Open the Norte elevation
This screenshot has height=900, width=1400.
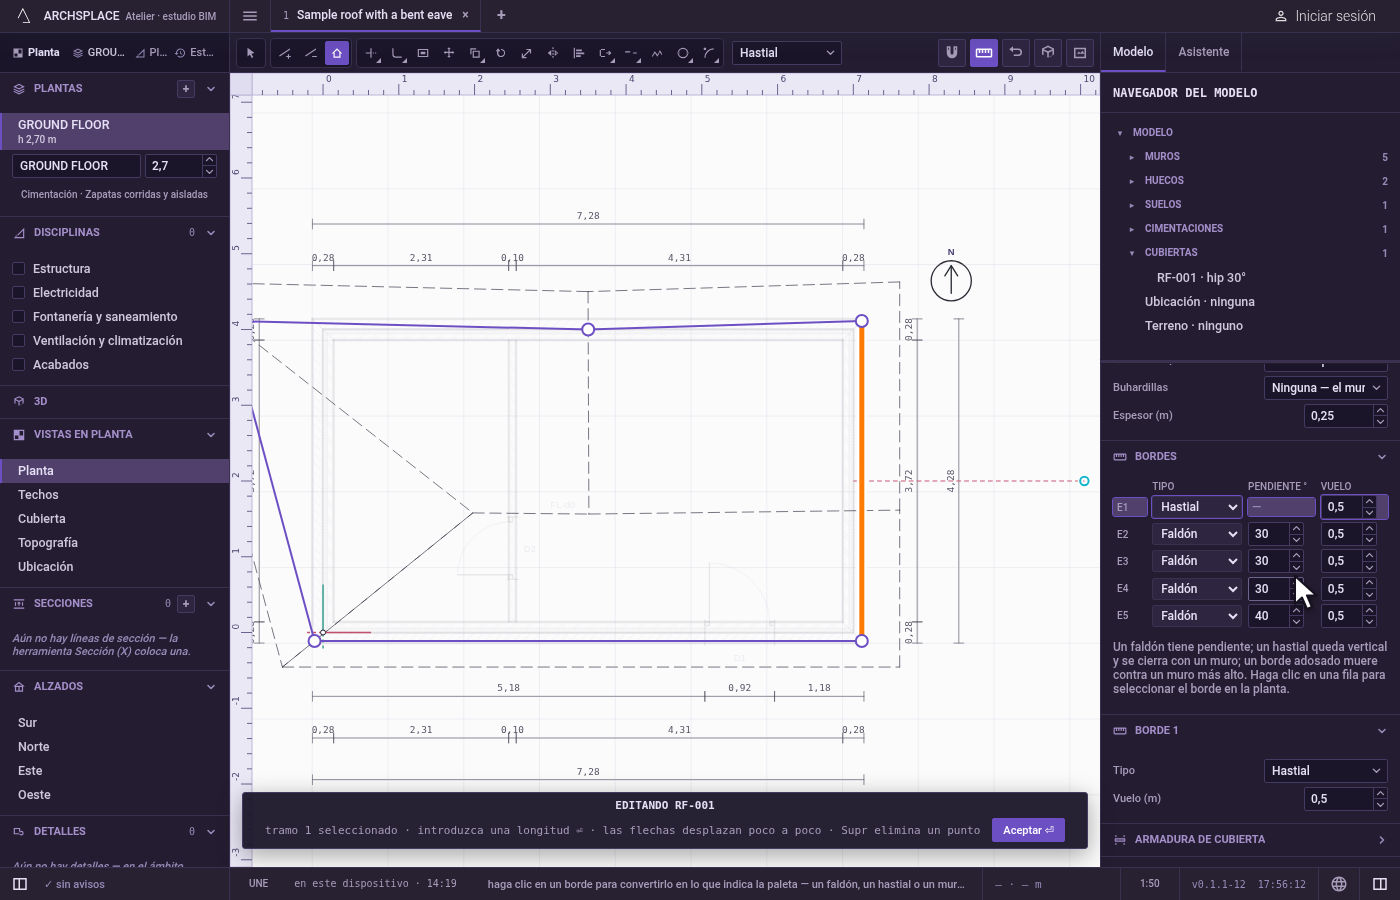[x=34, y=747]
